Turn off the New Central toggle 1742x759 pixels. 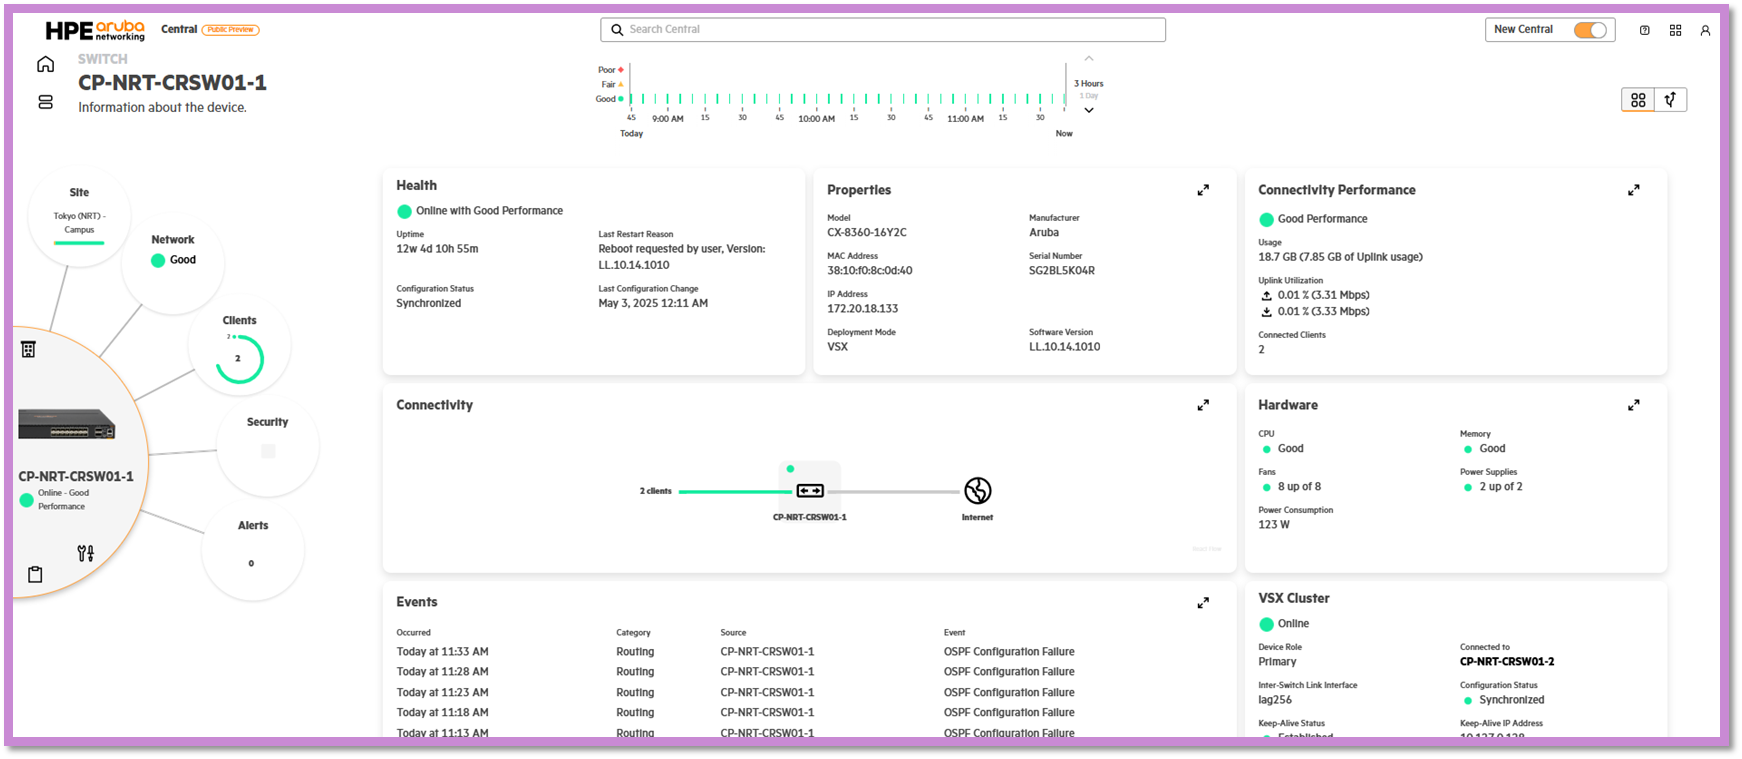pyautogui.click(x=1590, y=30)
